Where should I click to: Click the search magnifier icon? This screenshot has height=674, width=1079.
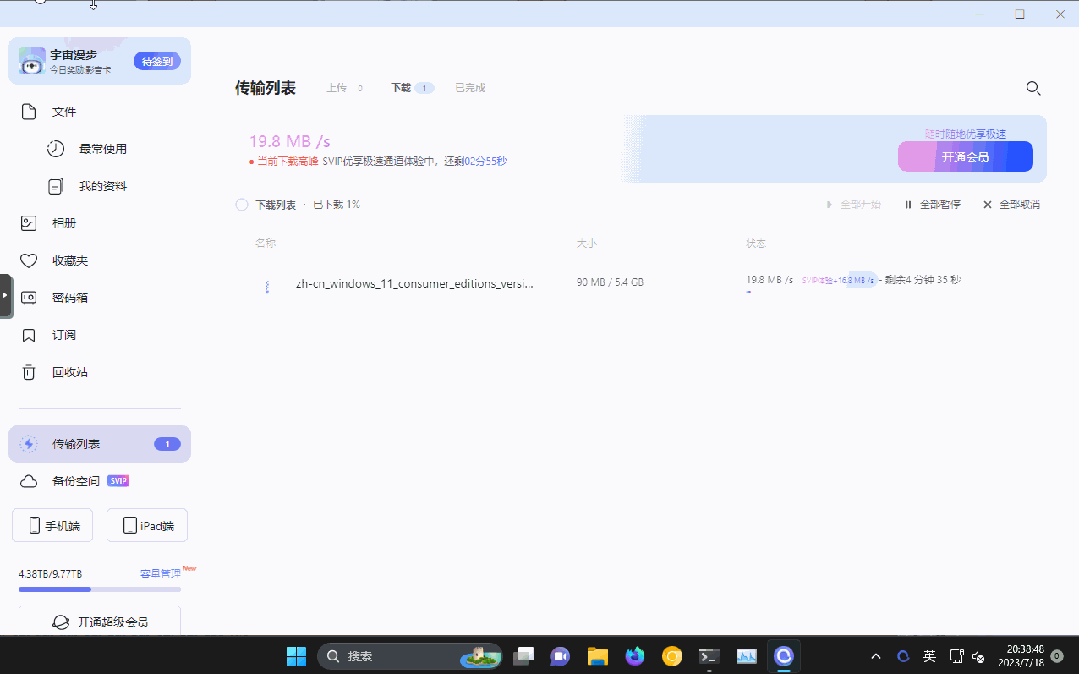coord(1033,88)
